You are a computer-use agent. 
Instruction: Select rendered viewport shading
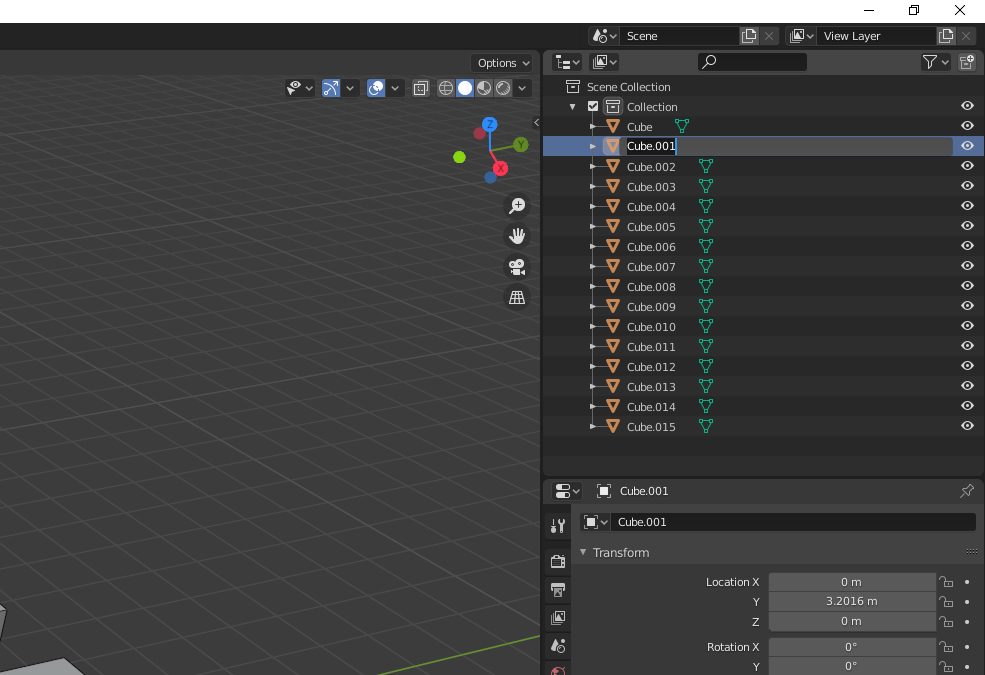(x=503, y=88)
